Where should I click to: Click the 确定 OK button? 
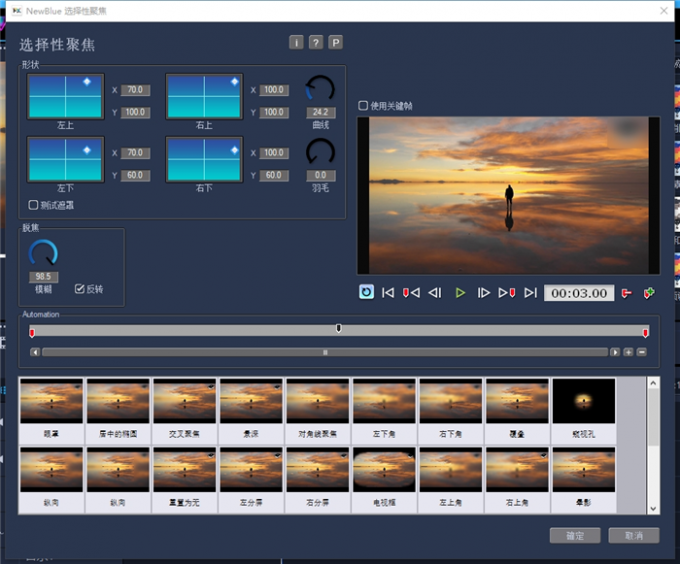(575, 535)
